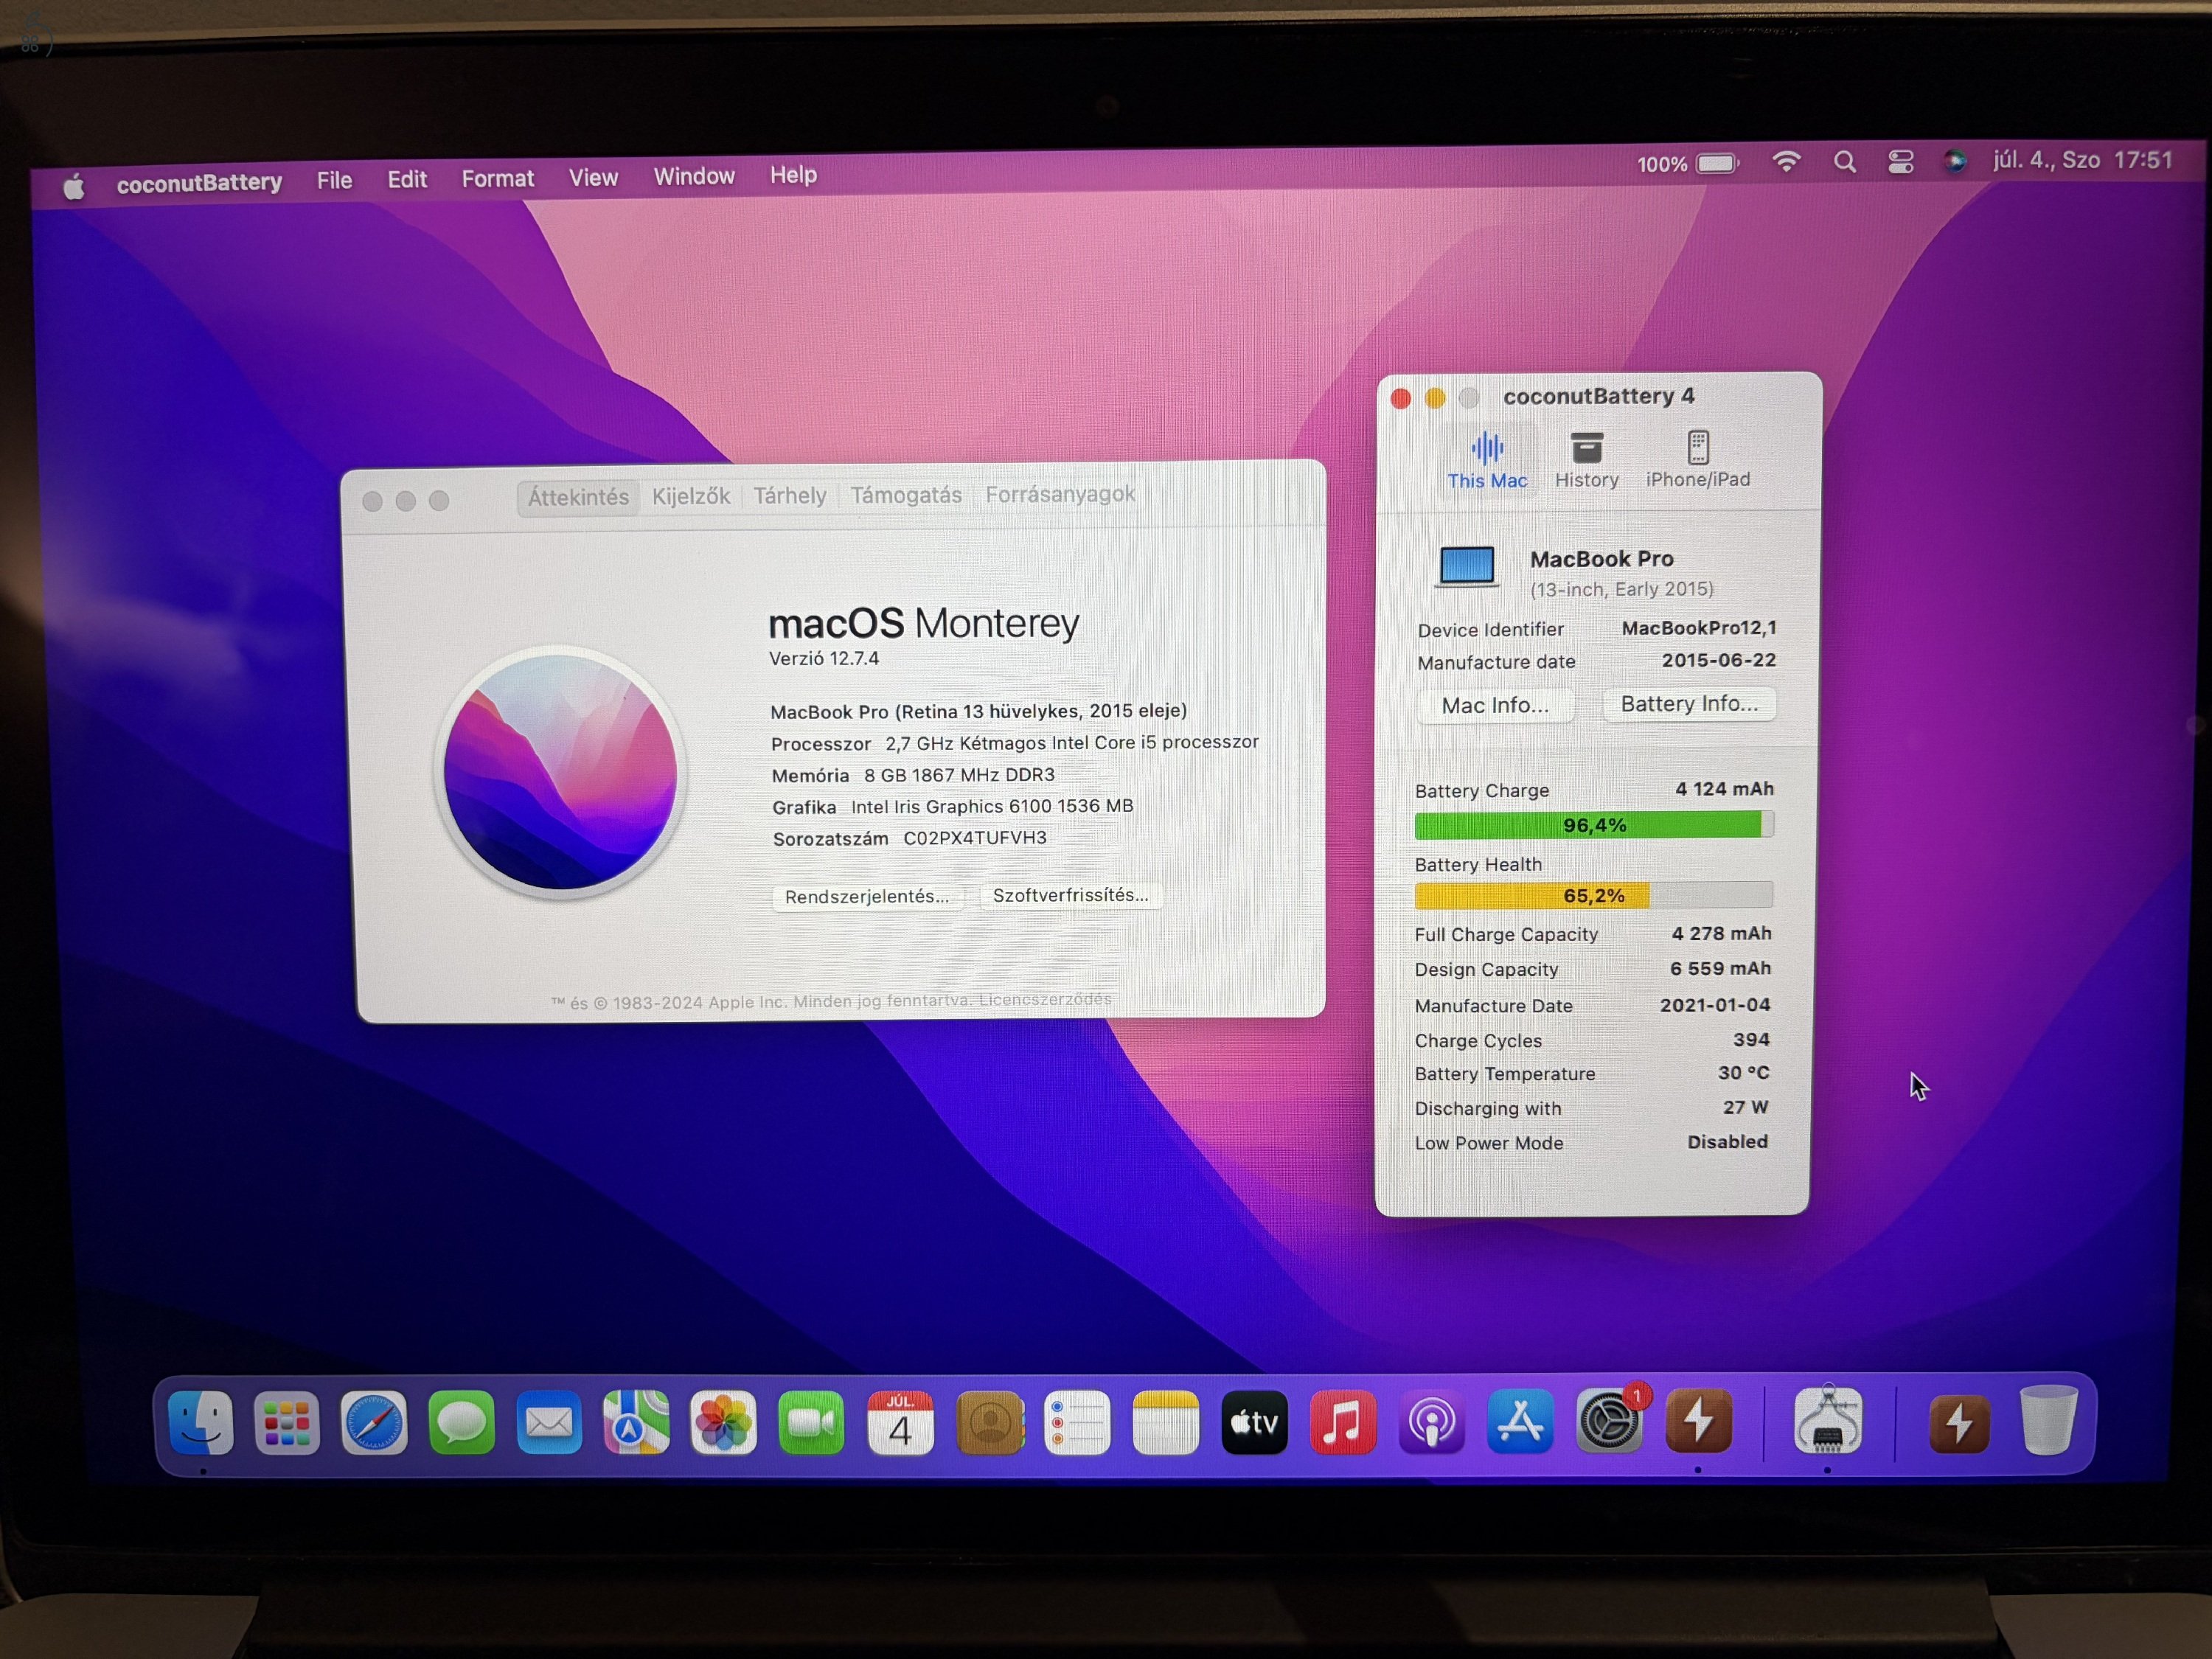Switch to the Forrásanyagok tab
Viewport: 2212px width, 1659px height.
1060,494
